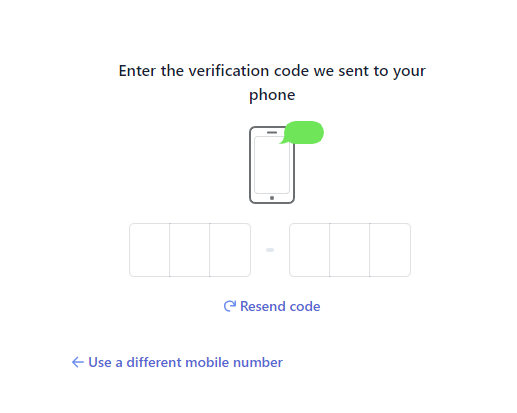Click the word phone on the heading's second line

[x=272, y=95]
